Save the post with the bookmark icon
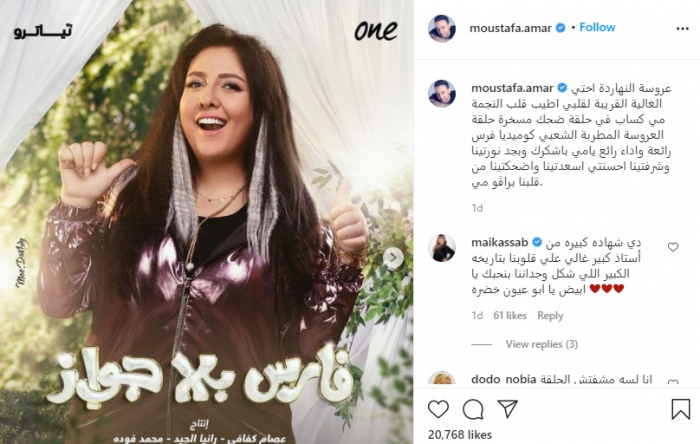 (x=681, y=409)
